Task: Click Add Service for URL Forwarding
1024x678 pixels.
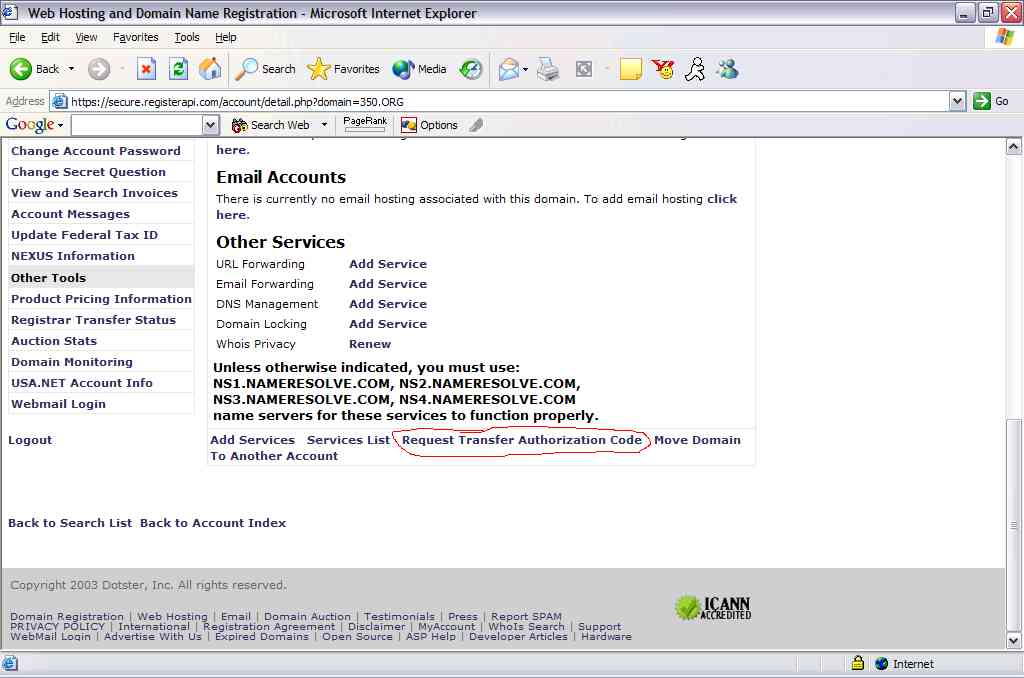Action: point(388,264)
